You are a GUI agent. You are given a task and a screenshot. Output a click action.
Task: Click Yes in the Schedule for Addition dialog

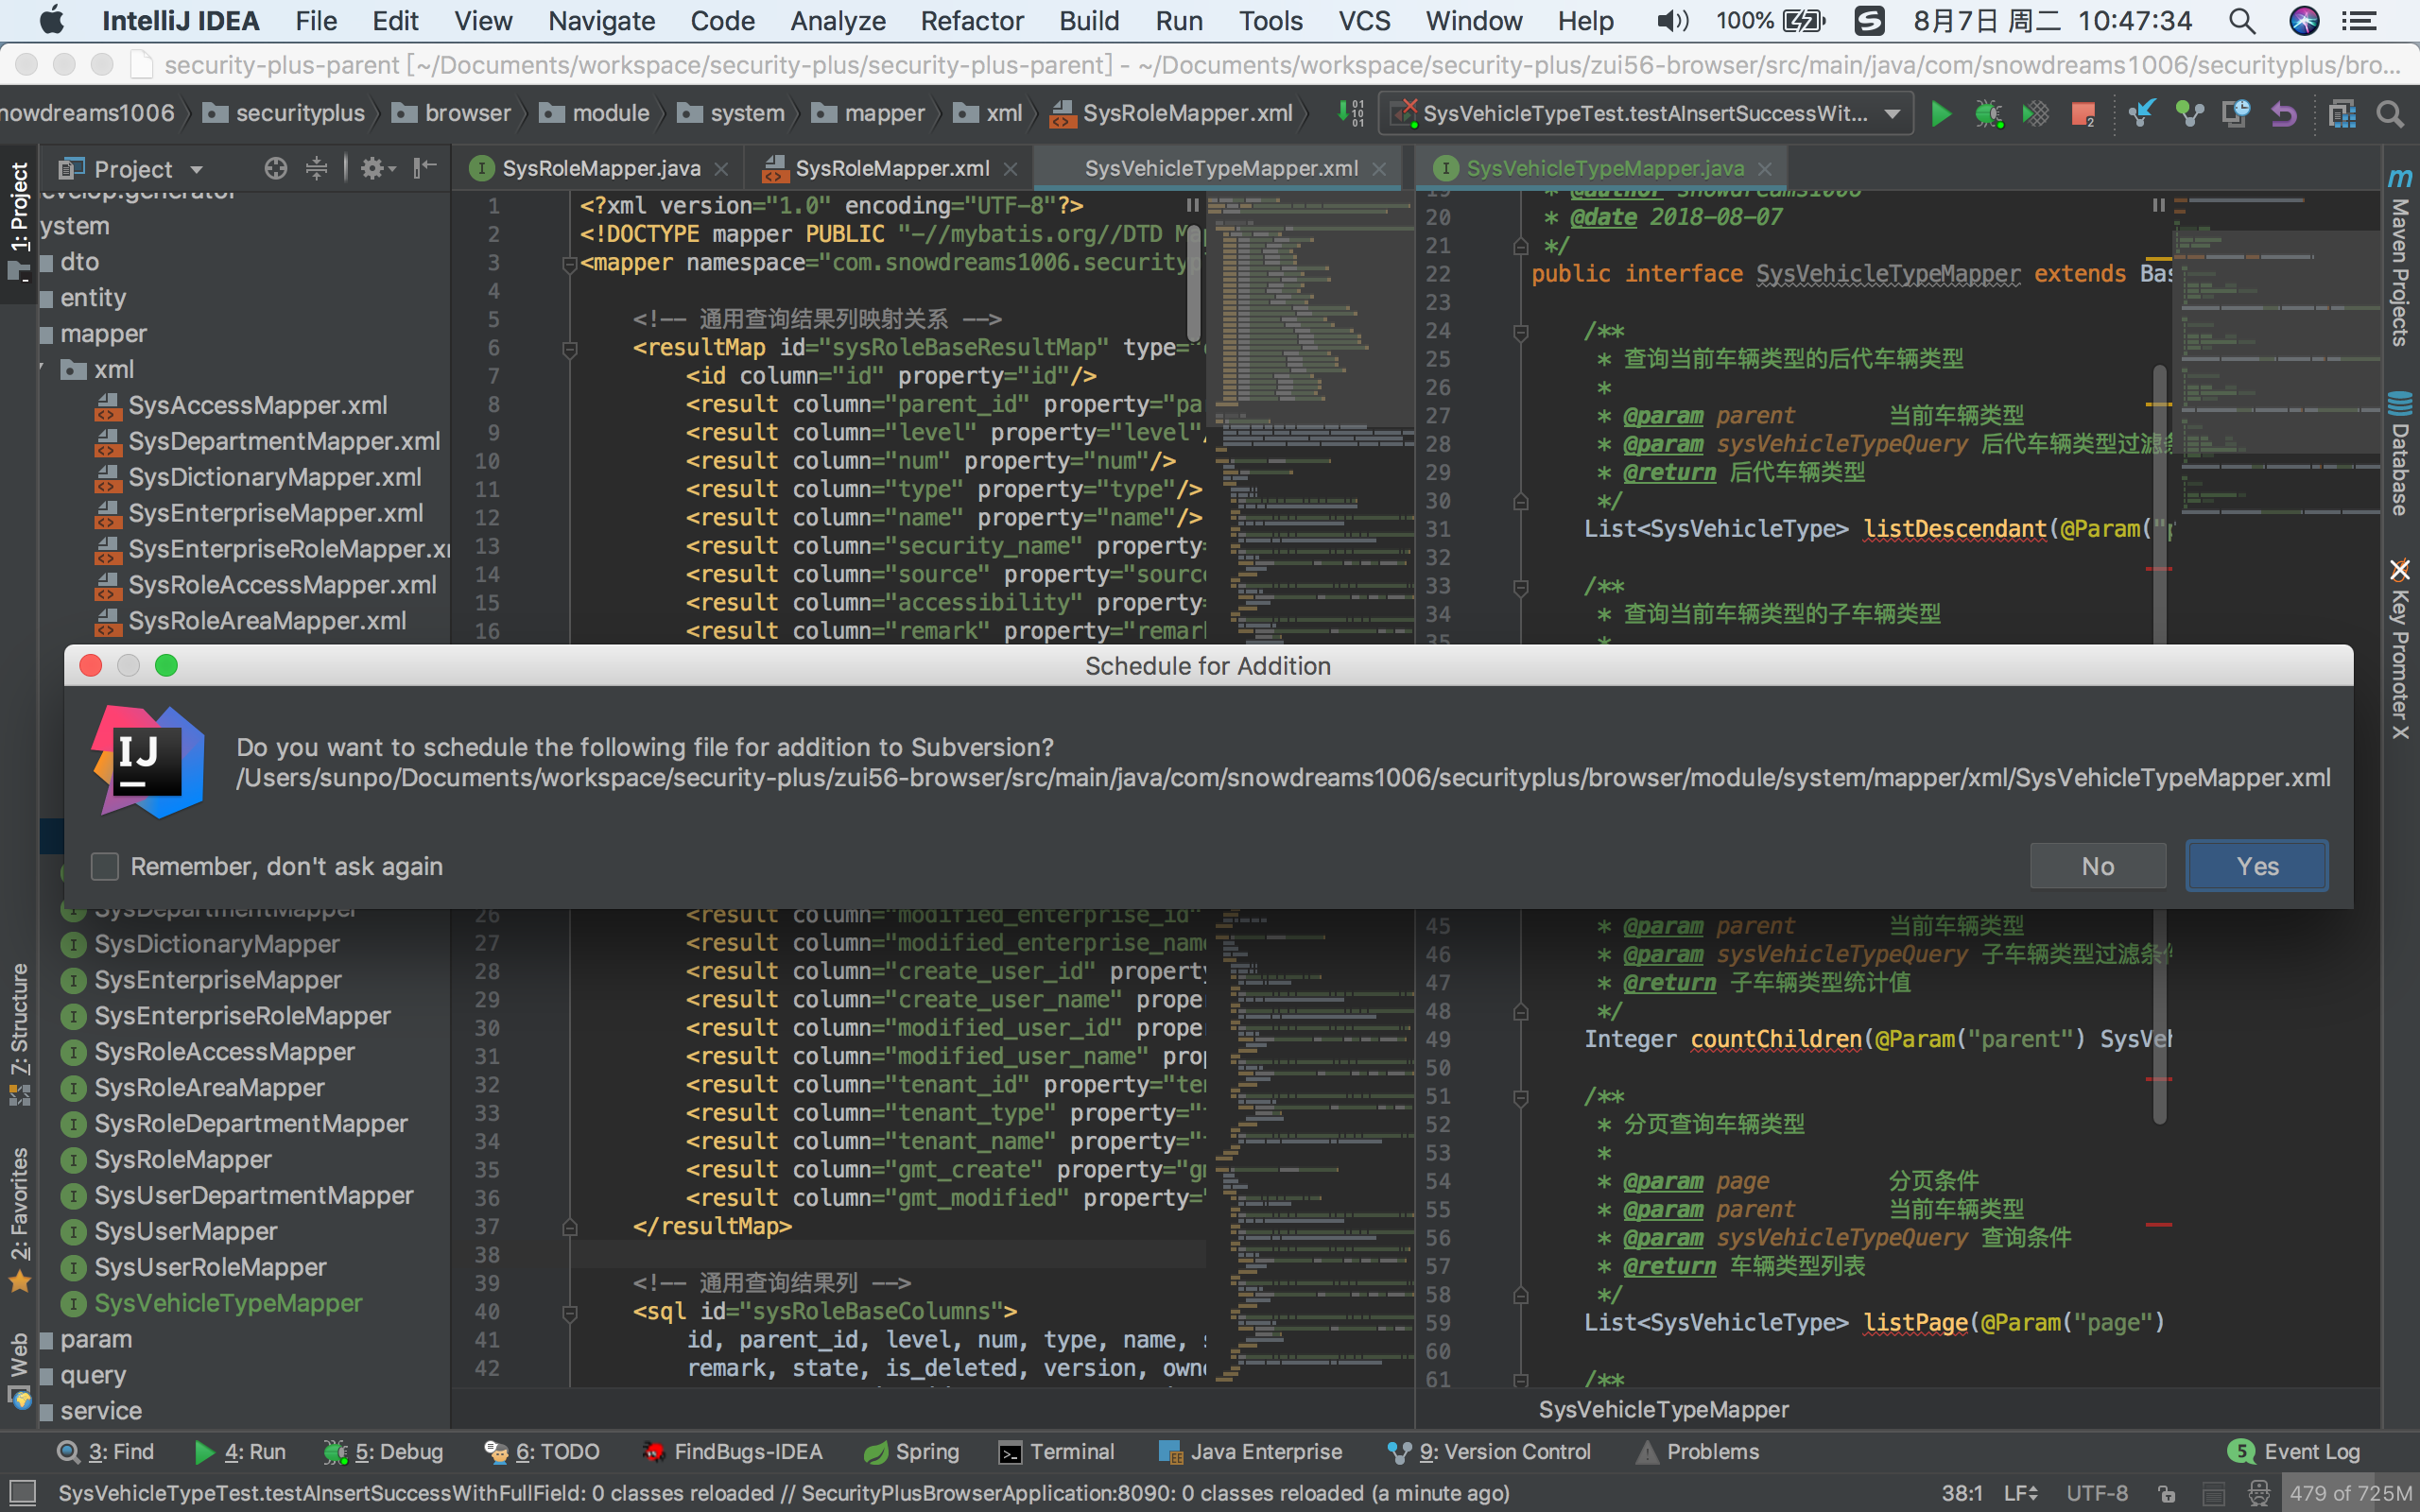coord(2257,866)
